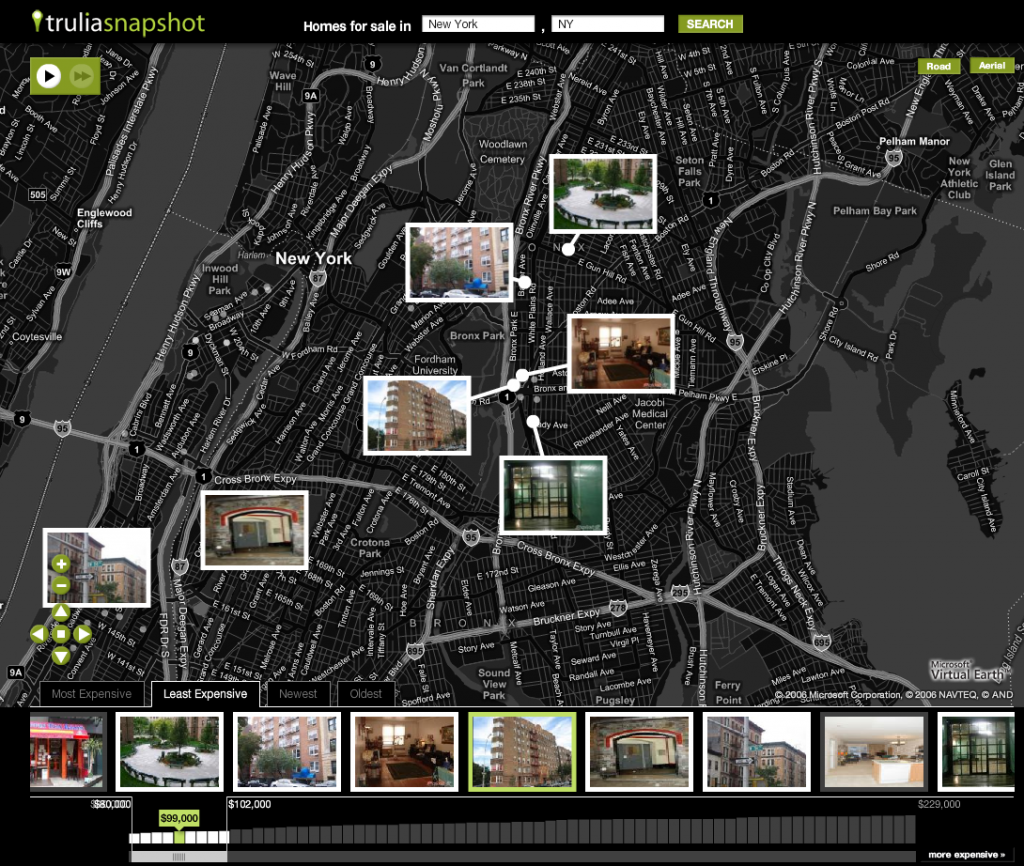Open the highlighted tall brick building thumbnail in strip
This screenshot has height=866, width=1024.
(x=522, y=752)
